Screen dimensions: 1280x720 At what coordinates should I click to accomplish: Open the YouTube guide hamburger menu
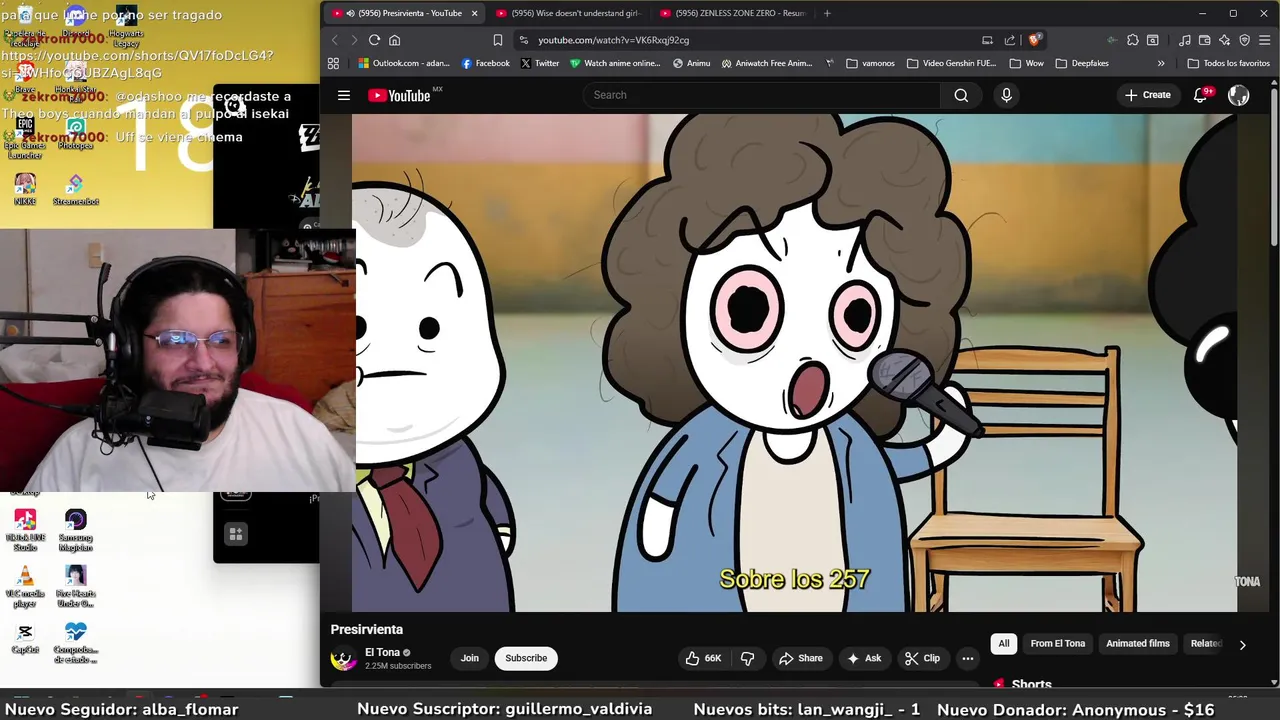point(344,95)
